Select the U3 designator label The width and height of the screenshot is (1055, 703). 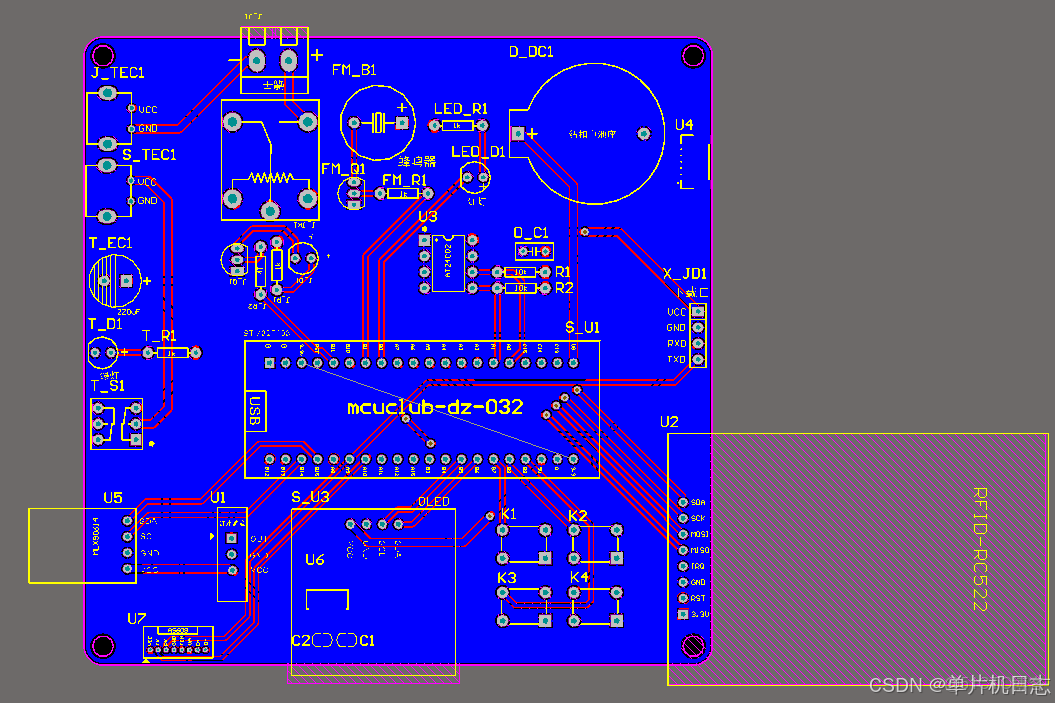tap(428, 217)
